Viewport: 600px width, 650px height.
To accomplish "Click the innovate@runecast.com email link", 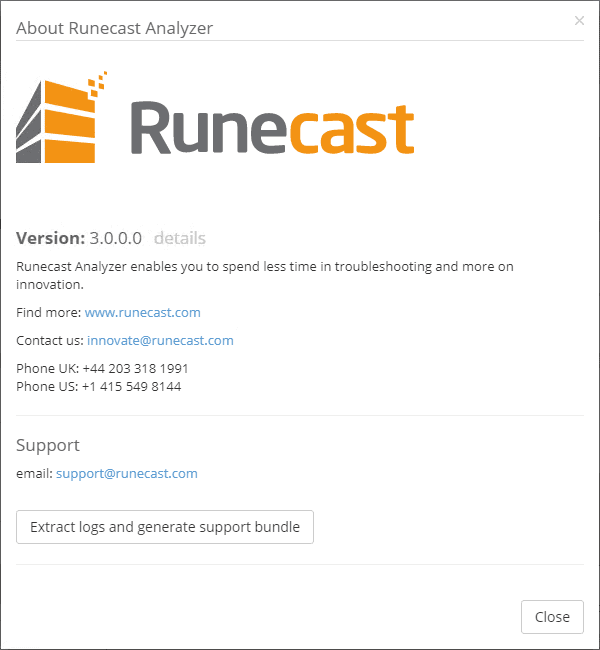I will point(160,340).
